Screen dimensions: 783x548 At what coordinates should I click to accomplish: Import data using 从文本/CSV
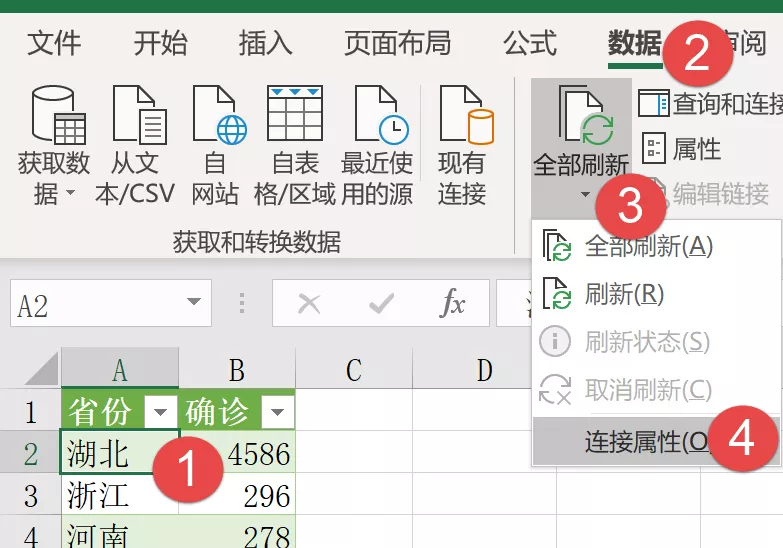[x=135, y=146]
